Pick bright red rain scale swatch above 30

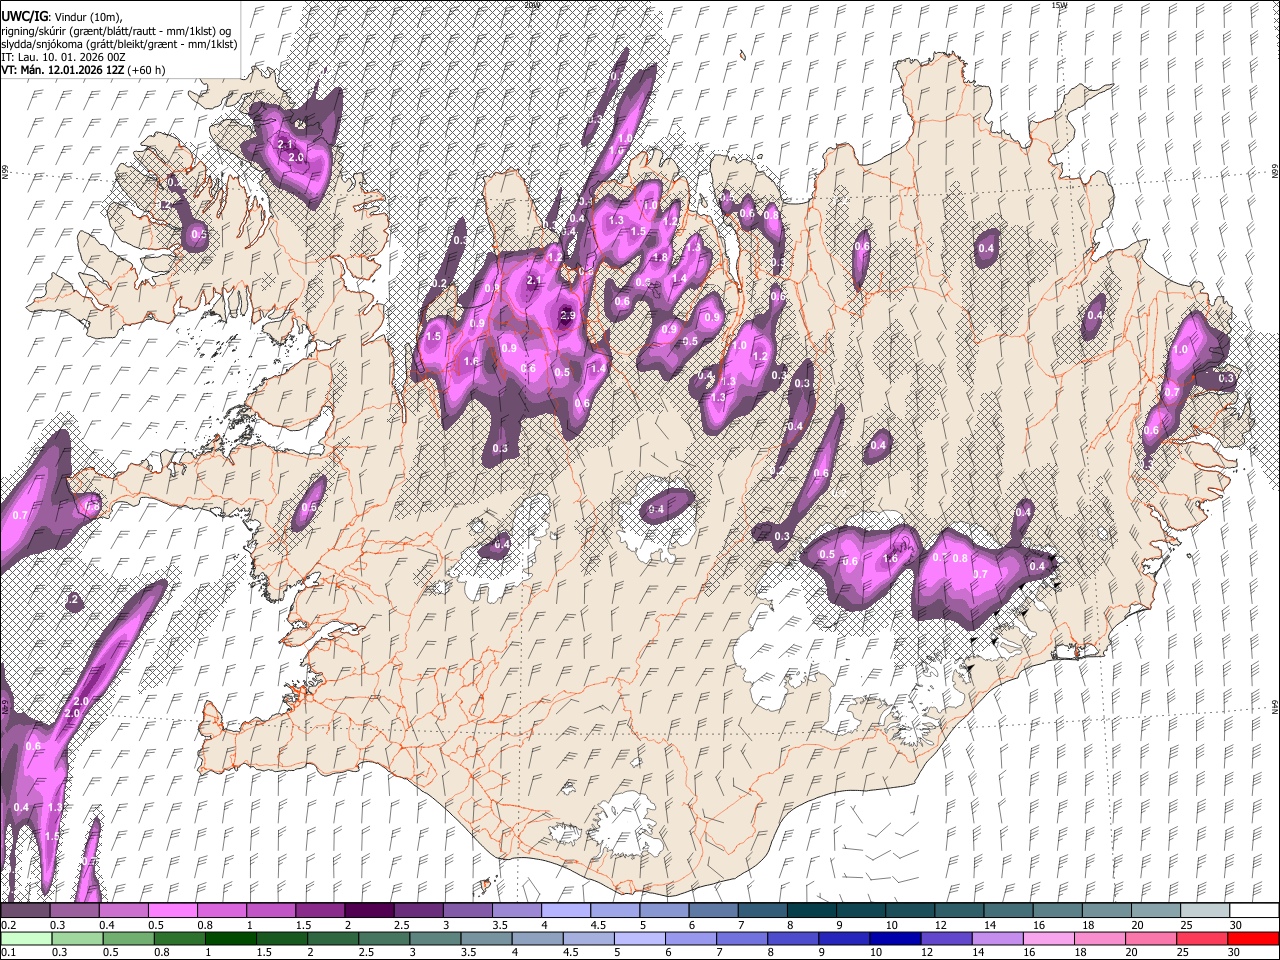tap(1254, 939)
